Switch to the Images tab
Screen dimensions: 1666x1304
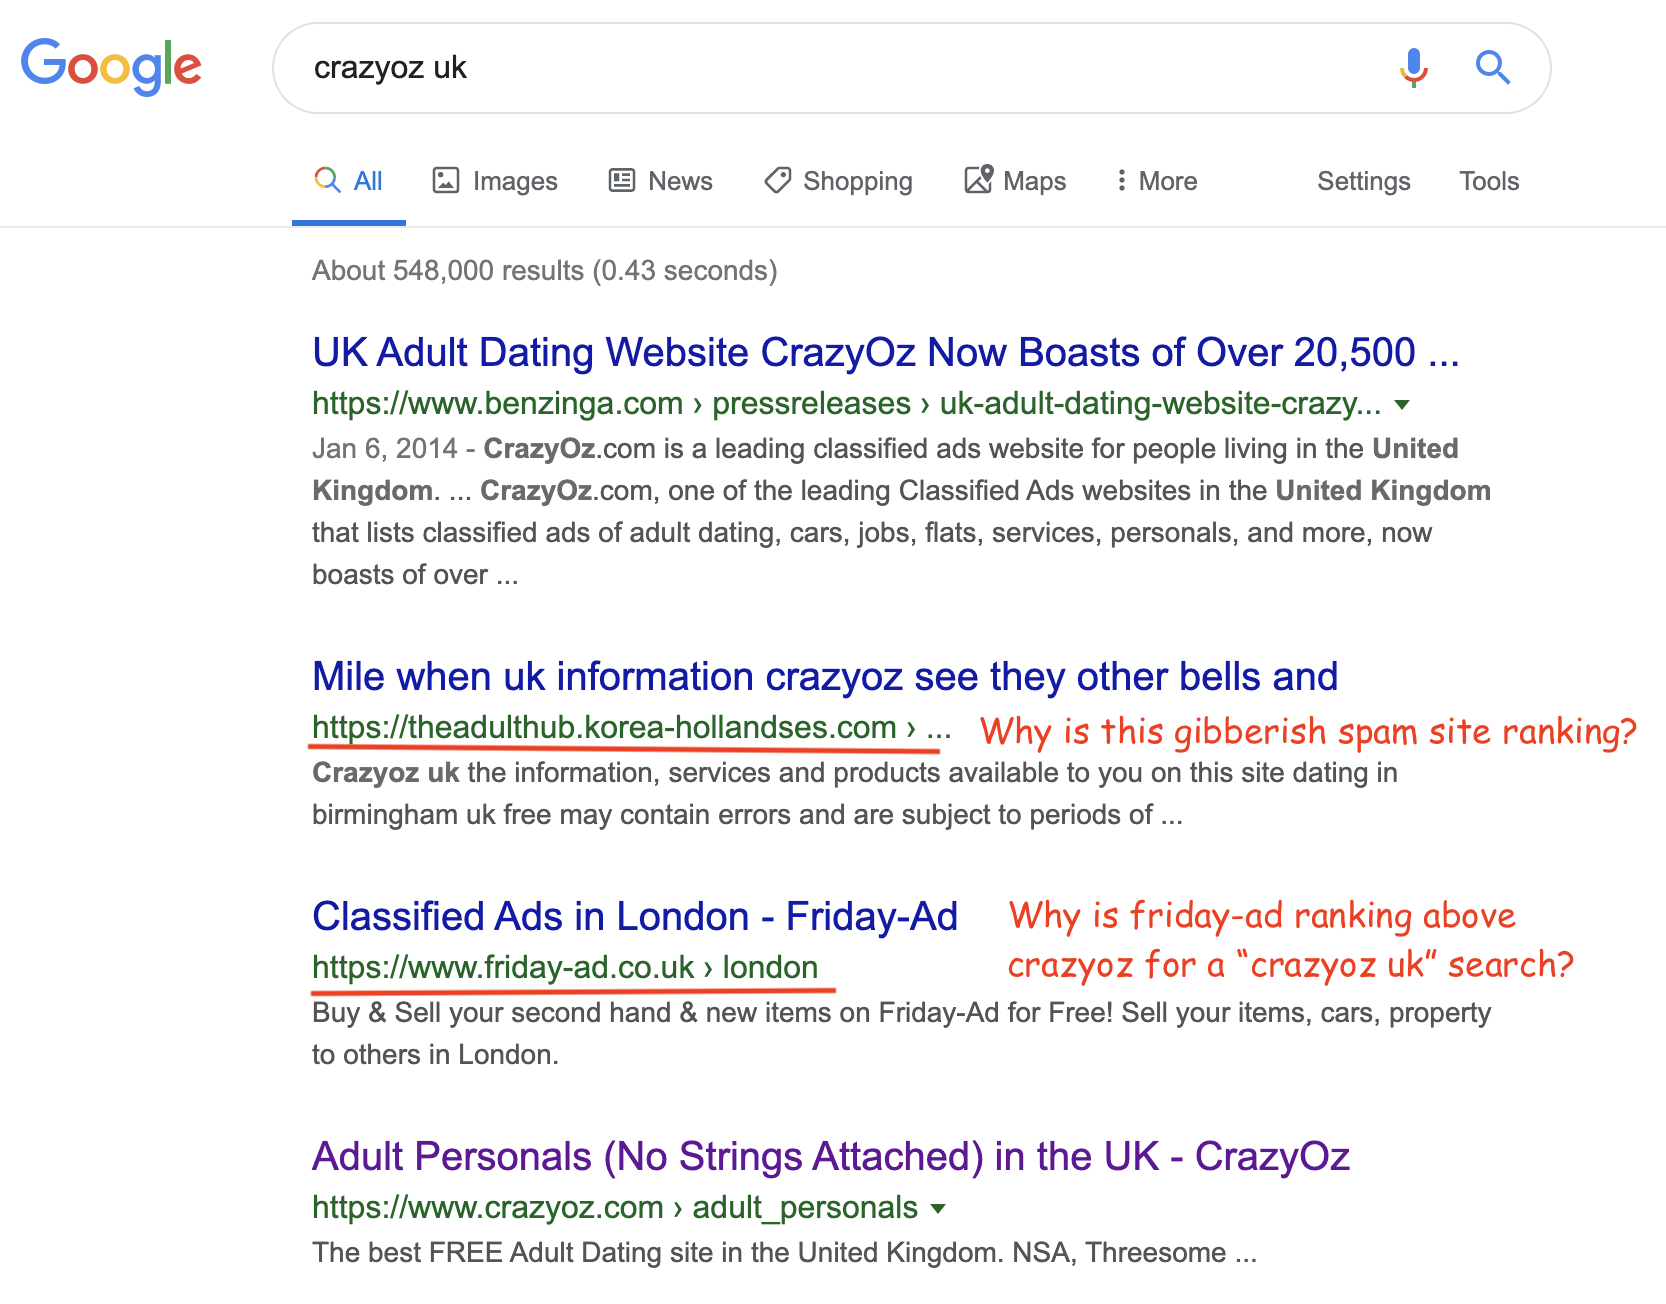(x=495, y=181)
